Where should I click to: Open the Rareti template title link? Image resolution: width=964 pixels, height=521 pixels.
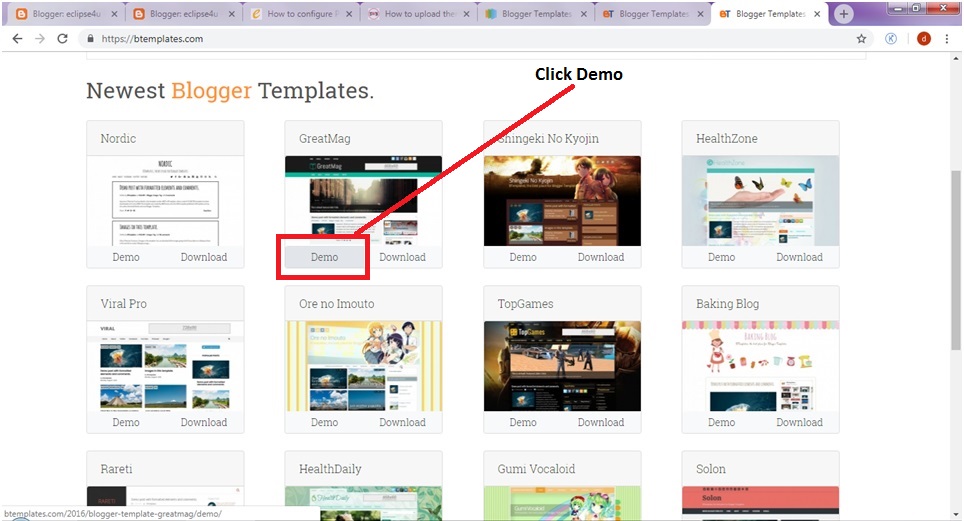(x=117, y=469)
